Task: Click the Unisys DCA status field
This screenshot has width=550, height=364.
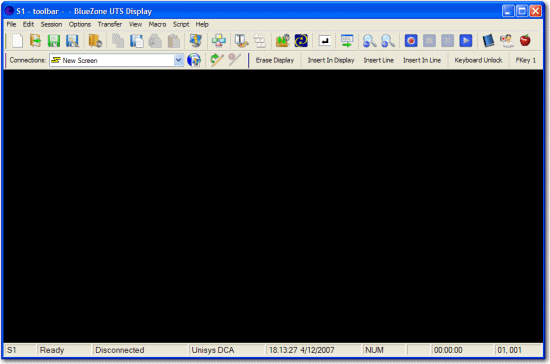Action: click(227, 350)
